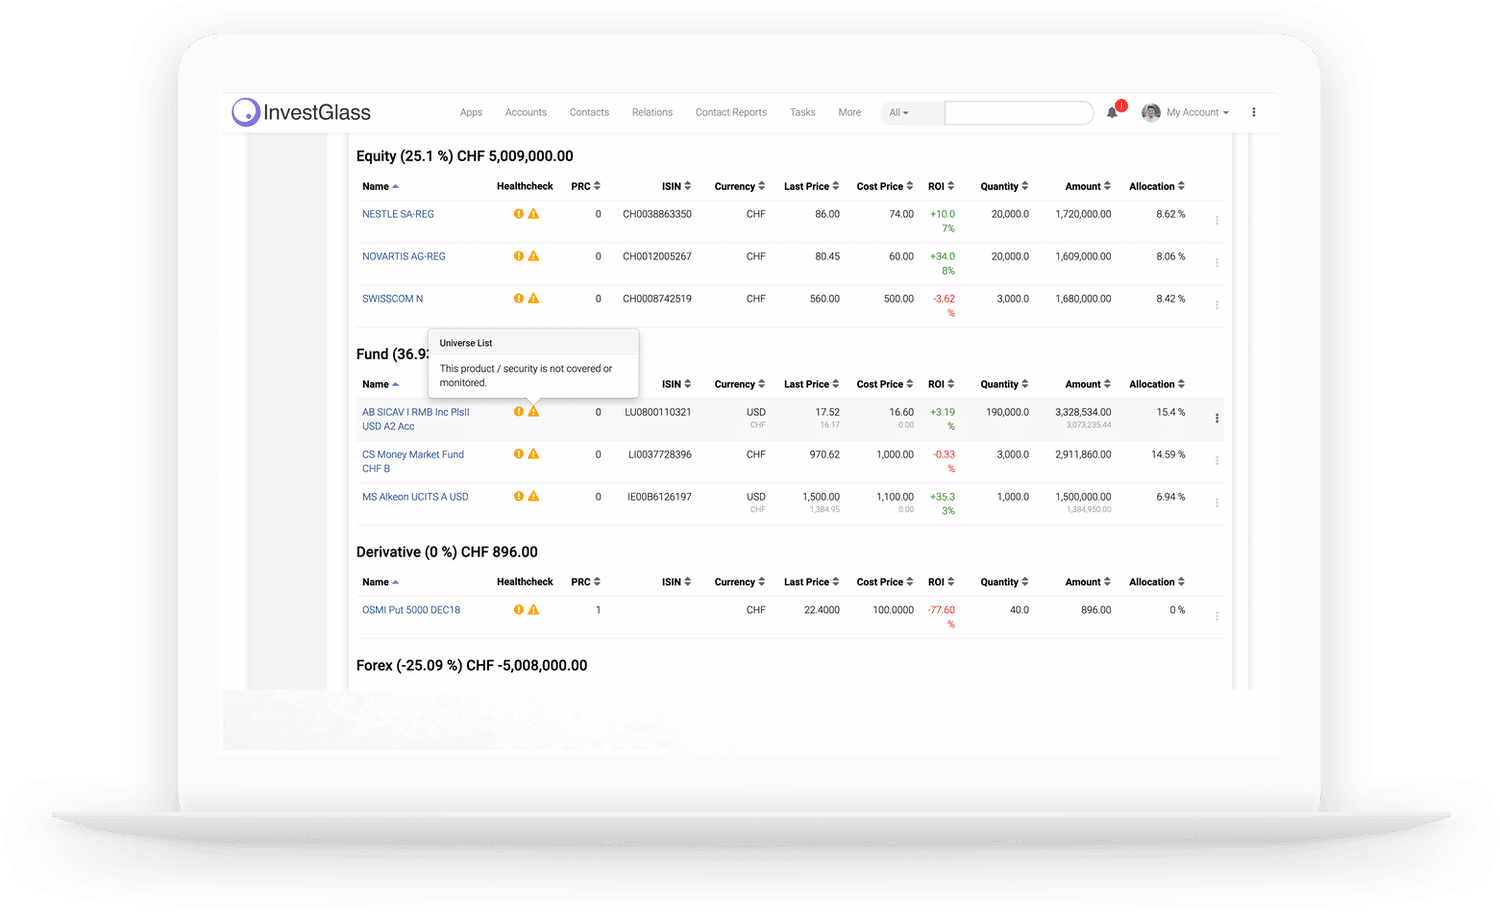This screenshot has height=913, width=1500.
Task: Click the Forex section heading
Action: [472, 665]
